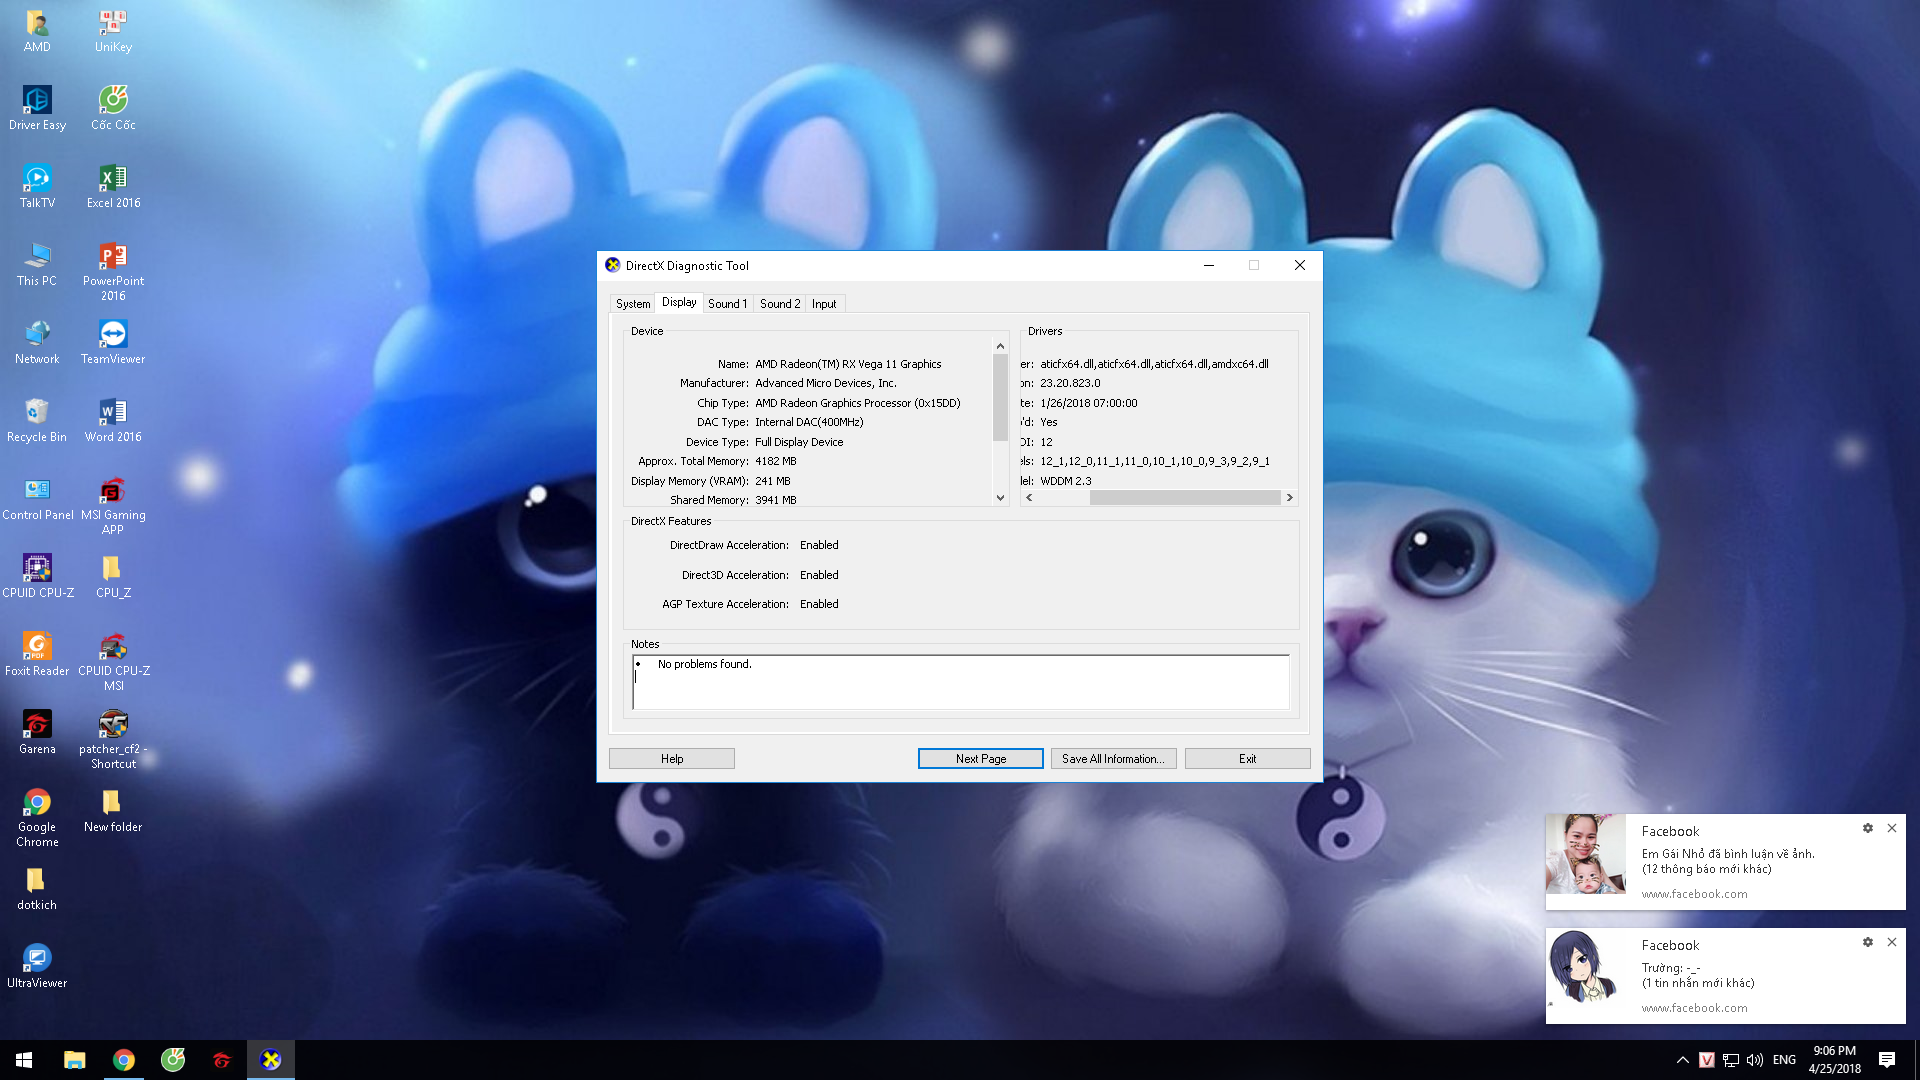Click the Device panel scroll down arrow

pyautogui.click(x=1000, y=497)
